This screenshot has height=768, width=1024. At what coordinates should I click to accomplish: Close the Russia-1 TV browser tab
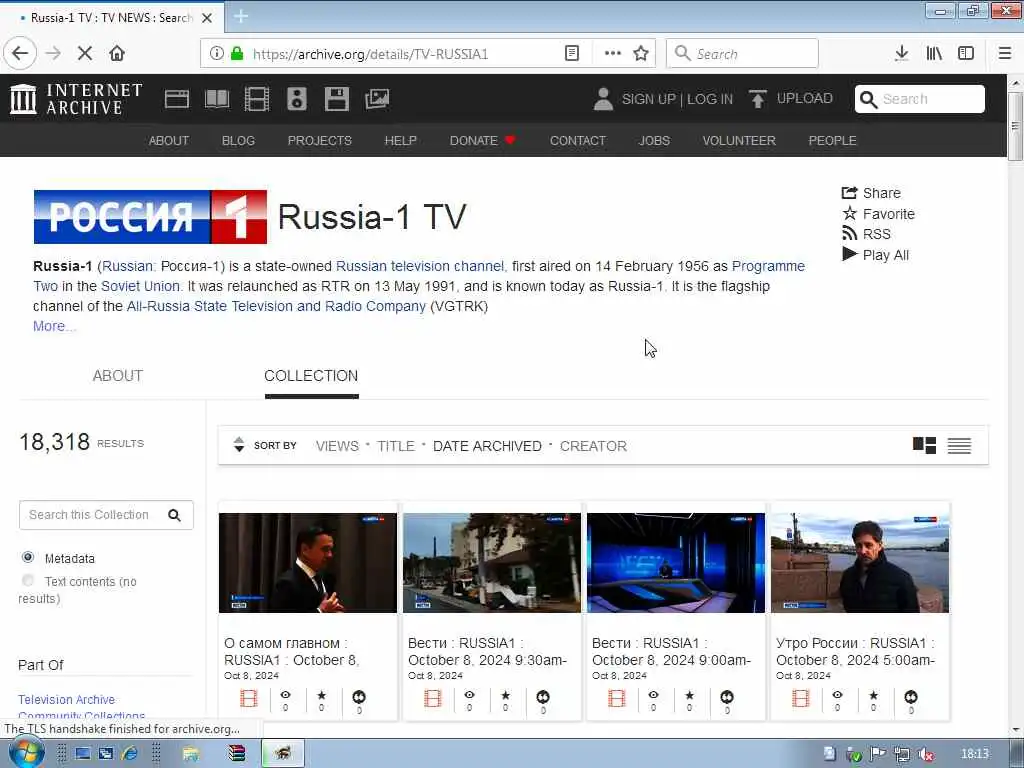click(207, 18)
